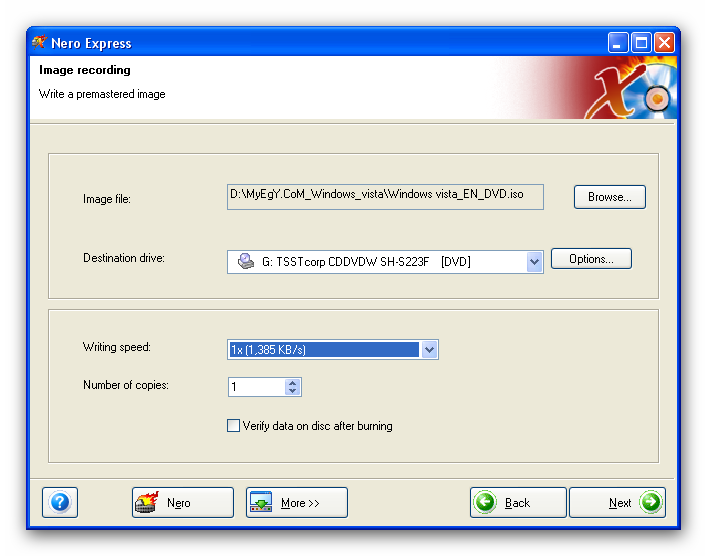Click the Number of copies input field
This screenshot has height=556, width=707.
pos(257,387)
